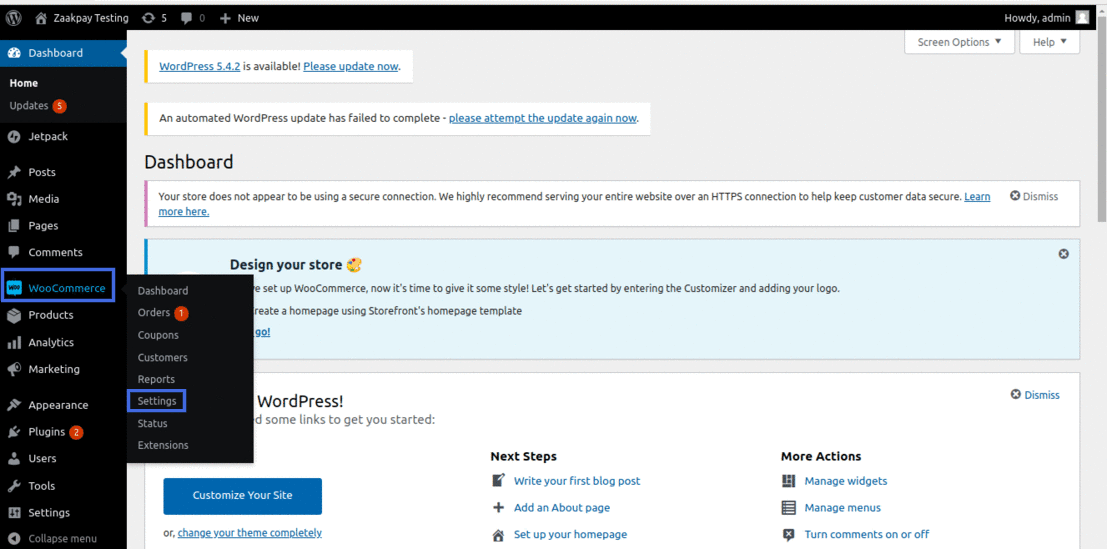Click the Dashboard gauge icon in sidebar

[13, 53]
